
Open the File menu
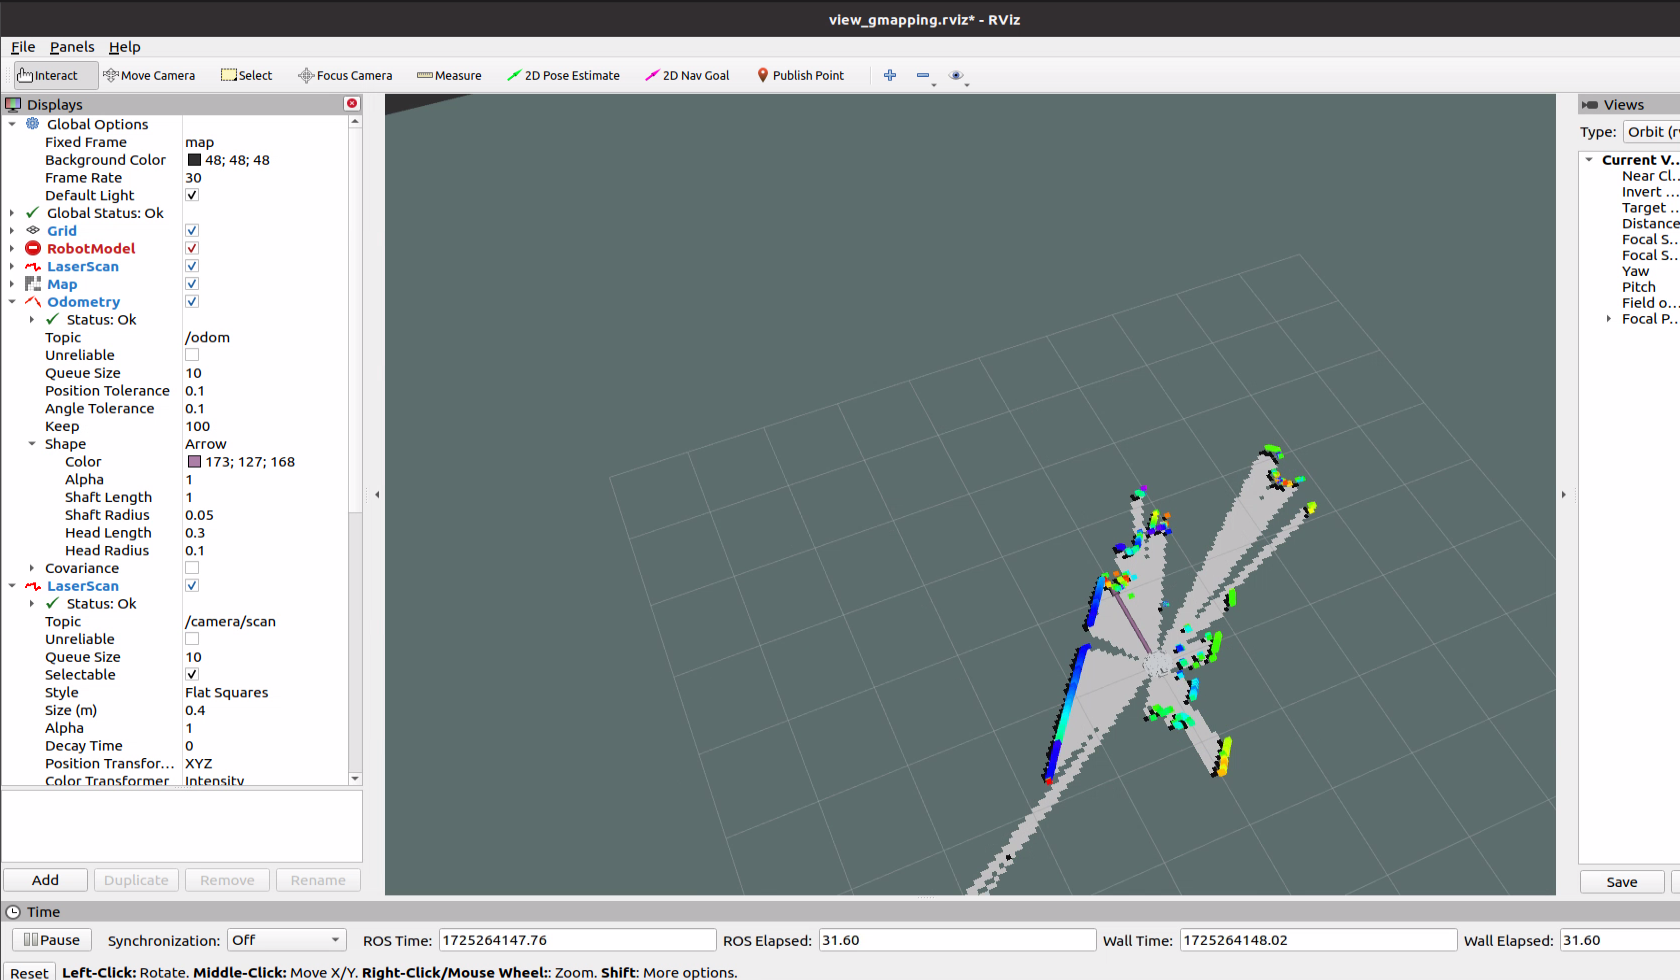pyautogui.click(x=23, y=47)
